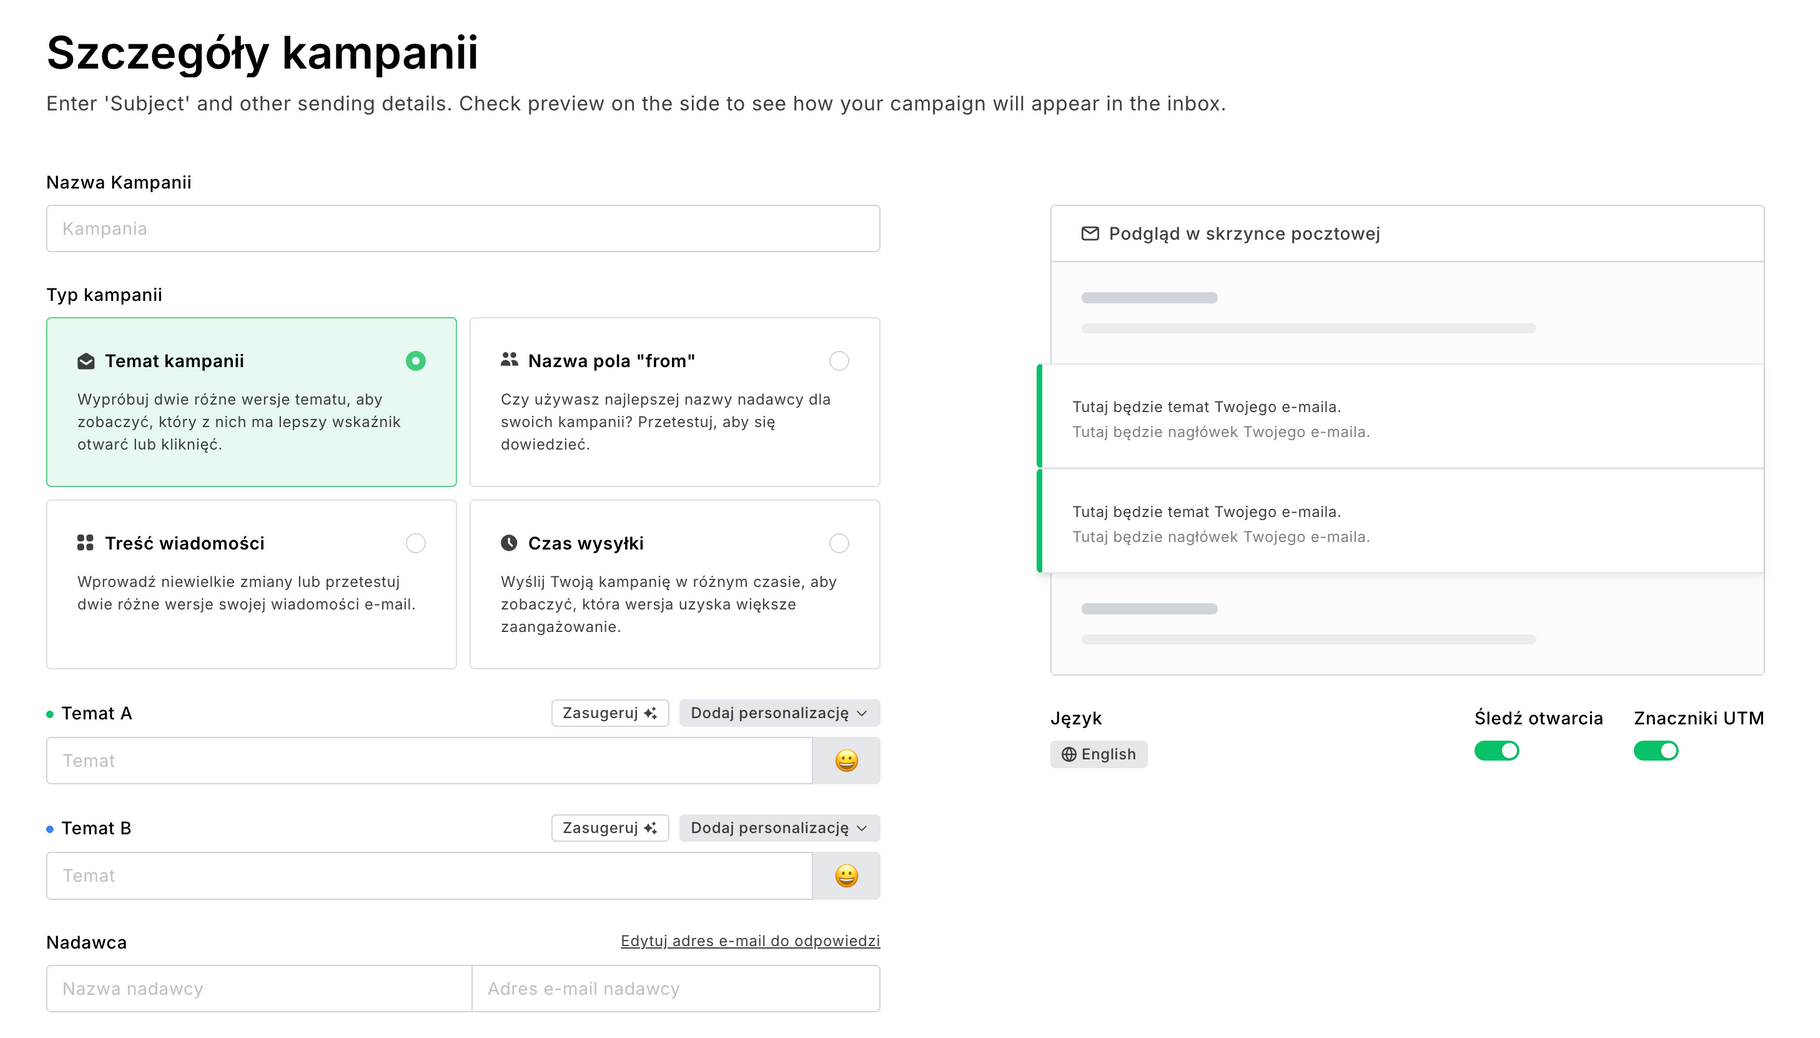
Task: Click the Nazwa Kampanii input field
Action: pyautogui.click(x=463, y=229)
